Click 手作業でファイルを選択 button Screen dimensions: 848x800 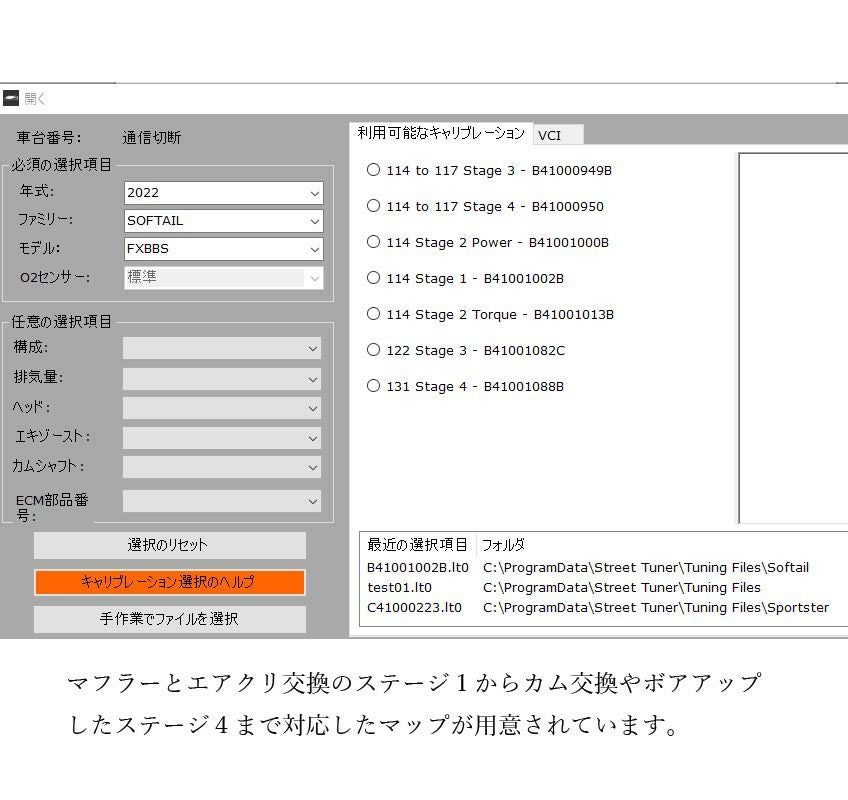coord(169,619)
